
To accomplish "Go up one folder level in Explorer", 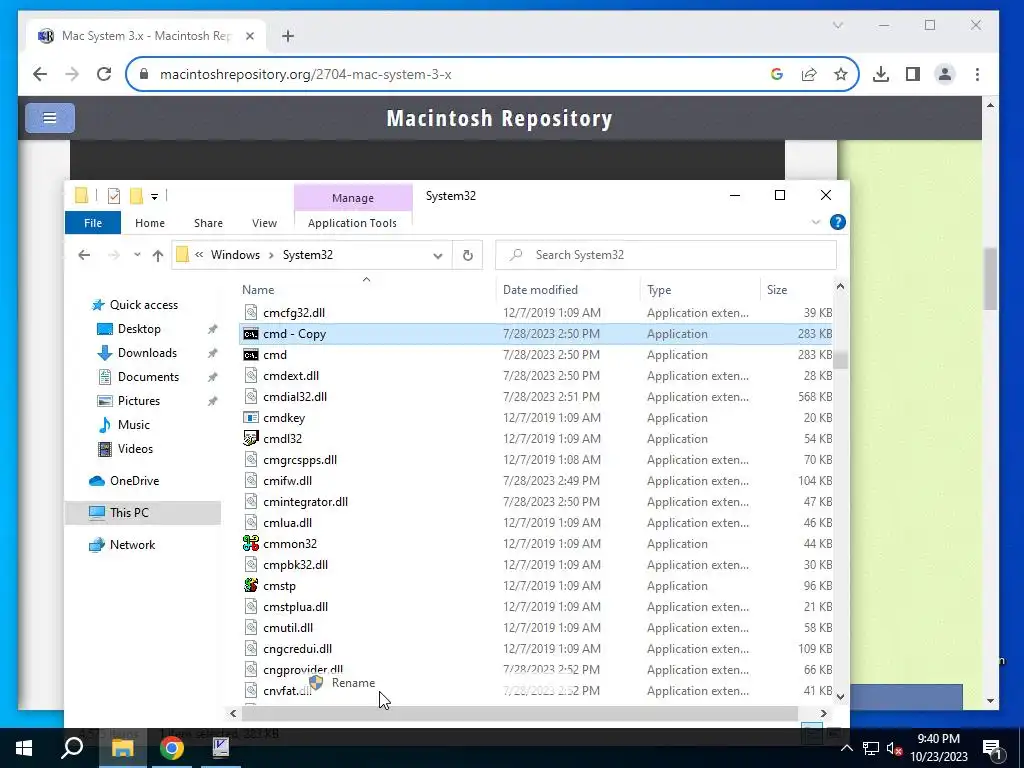I will click(x=157, y=255).
